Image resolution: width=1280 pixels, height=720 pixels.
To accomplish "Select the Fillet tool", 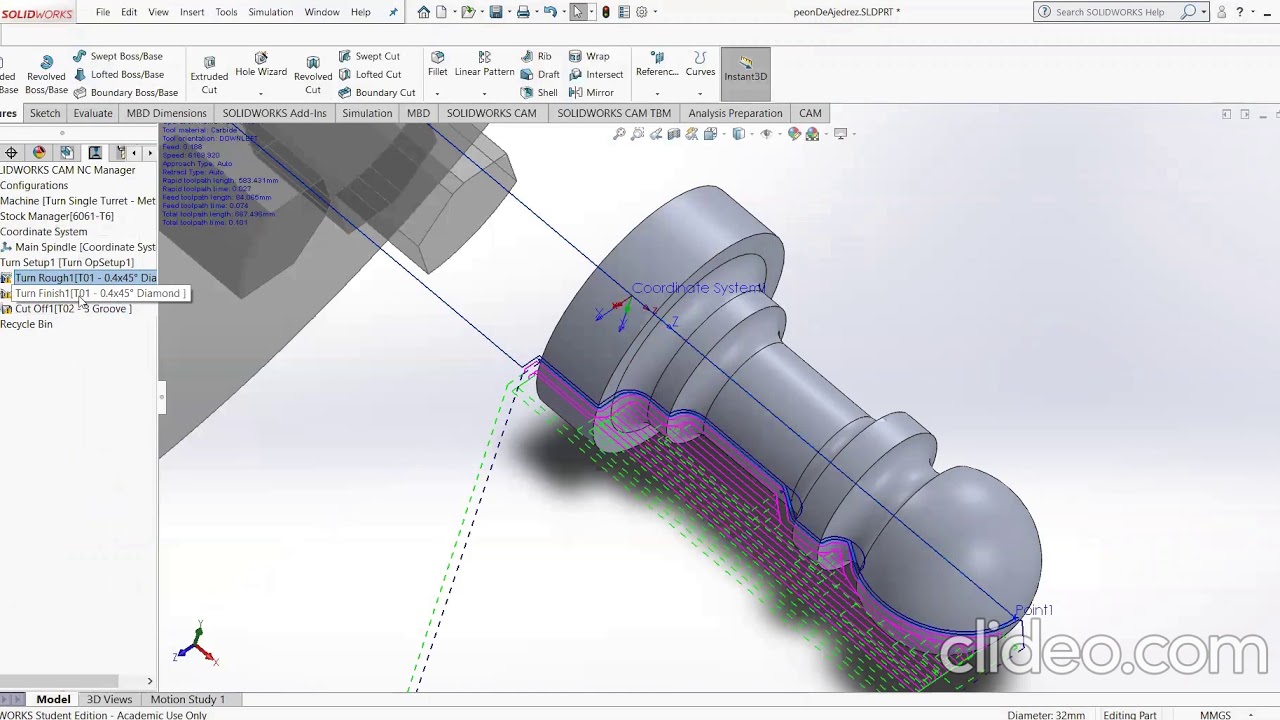I will click(x=437, y=65).
